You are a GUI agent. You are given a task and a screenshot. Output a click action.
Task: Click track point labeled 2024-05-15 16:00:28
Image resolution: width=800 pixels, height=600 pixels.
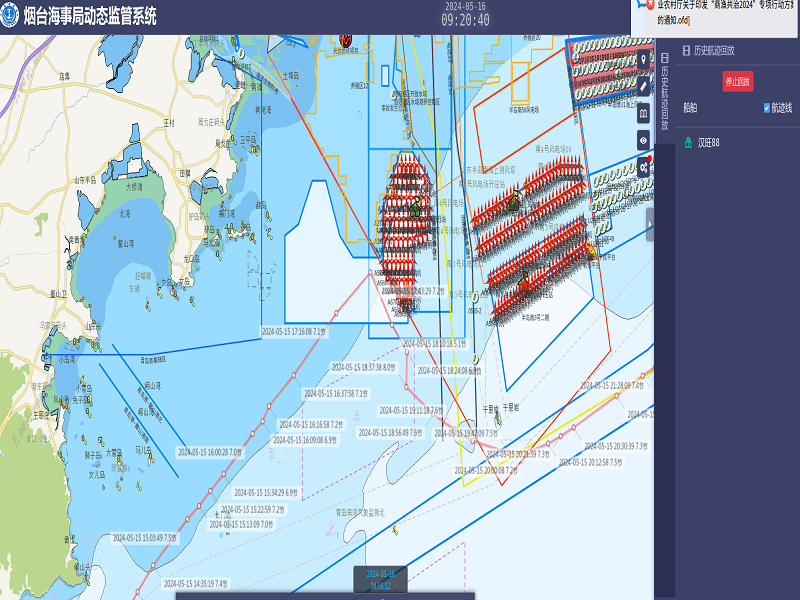tap(209, 452)
